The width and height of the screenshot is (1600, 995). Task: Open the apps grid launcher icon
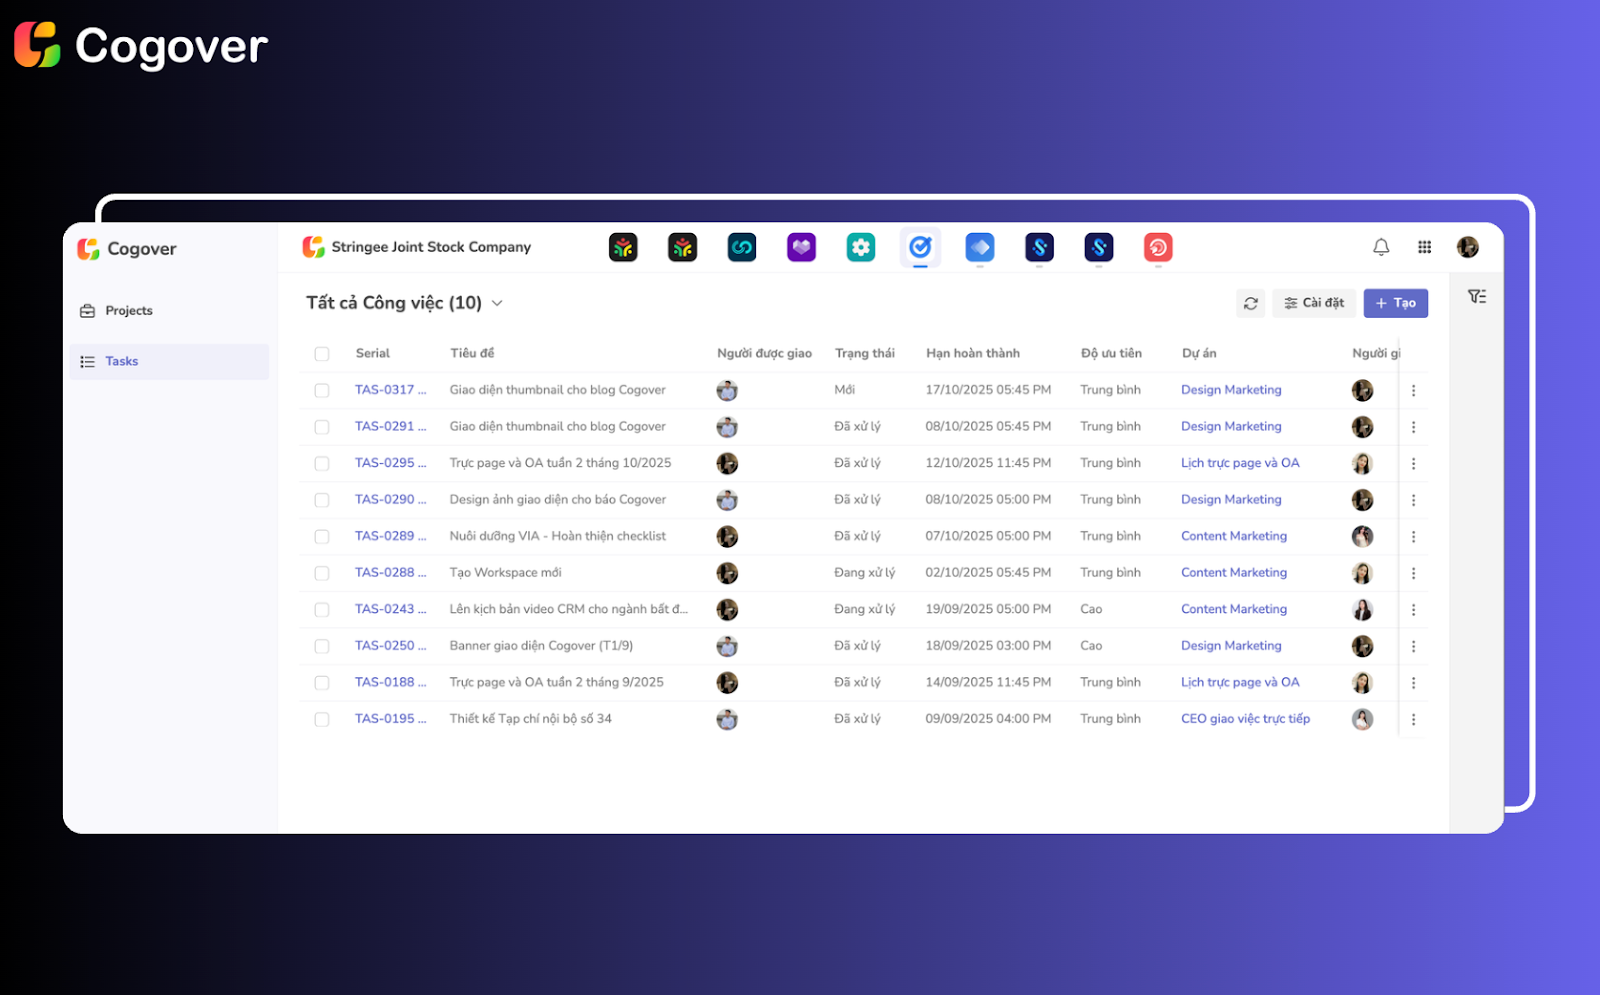click(x=1424, y=247)
